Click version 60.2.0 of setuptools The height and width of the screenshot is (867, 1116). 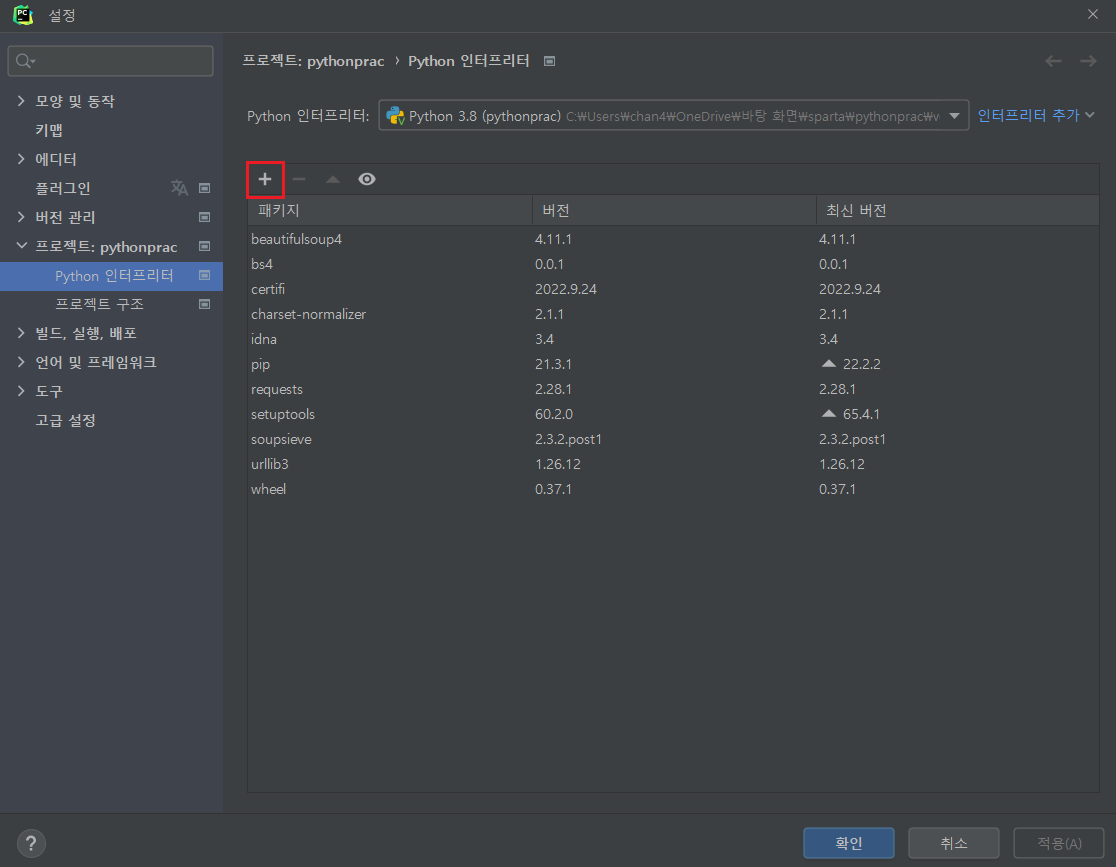click(554, 414)
